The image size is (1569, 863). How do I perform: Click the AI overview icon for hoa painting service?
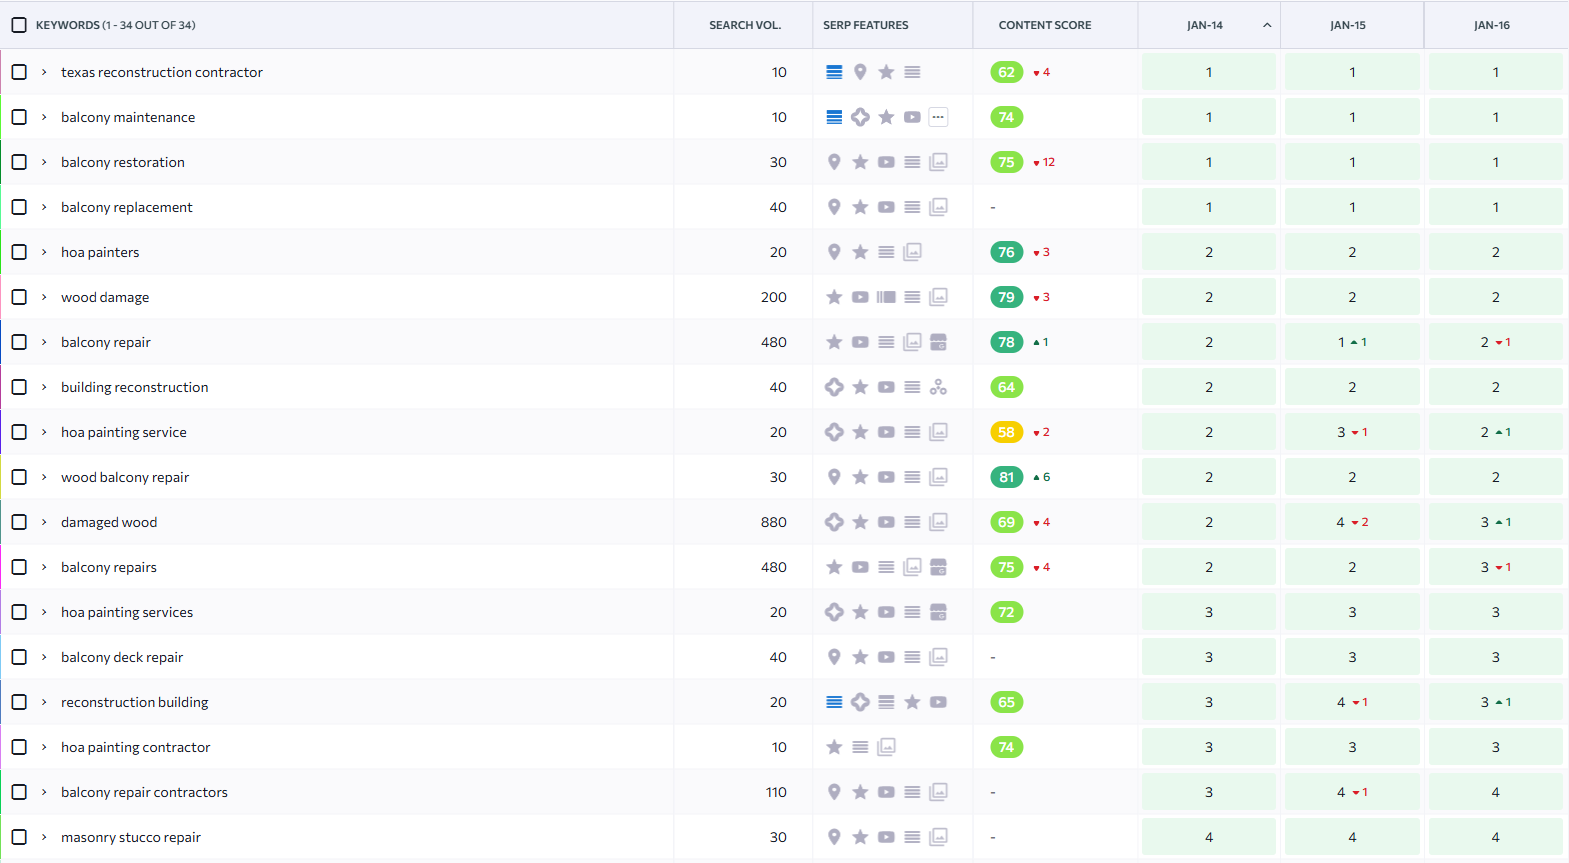point(834,432)
